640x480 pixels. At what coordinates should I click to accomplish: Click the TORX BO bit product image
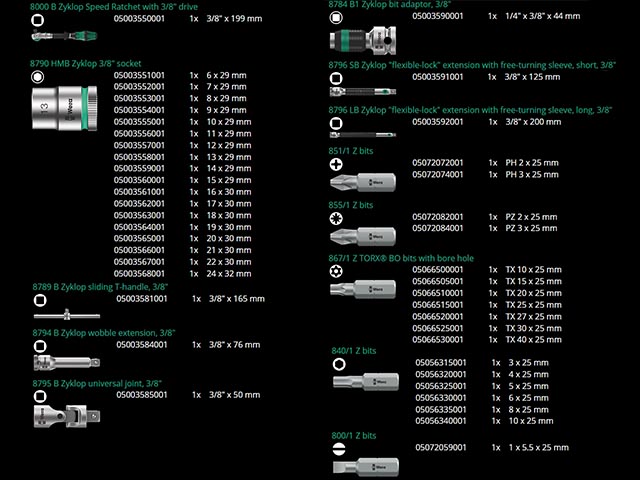362,289
